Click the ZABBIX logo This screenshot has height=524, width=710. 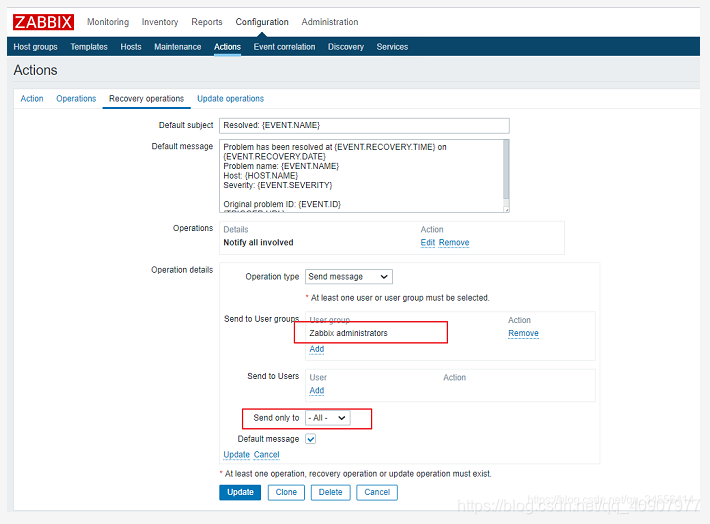click(43, 22)
